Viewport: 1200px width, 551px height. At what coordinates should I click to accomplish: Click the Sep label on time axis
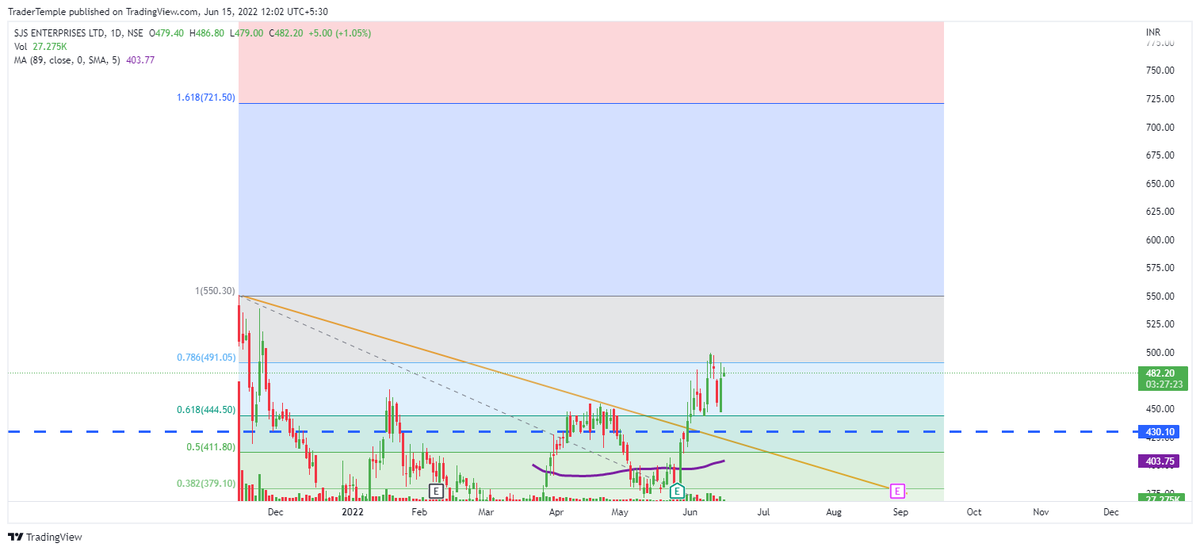(x=900, y=511)
